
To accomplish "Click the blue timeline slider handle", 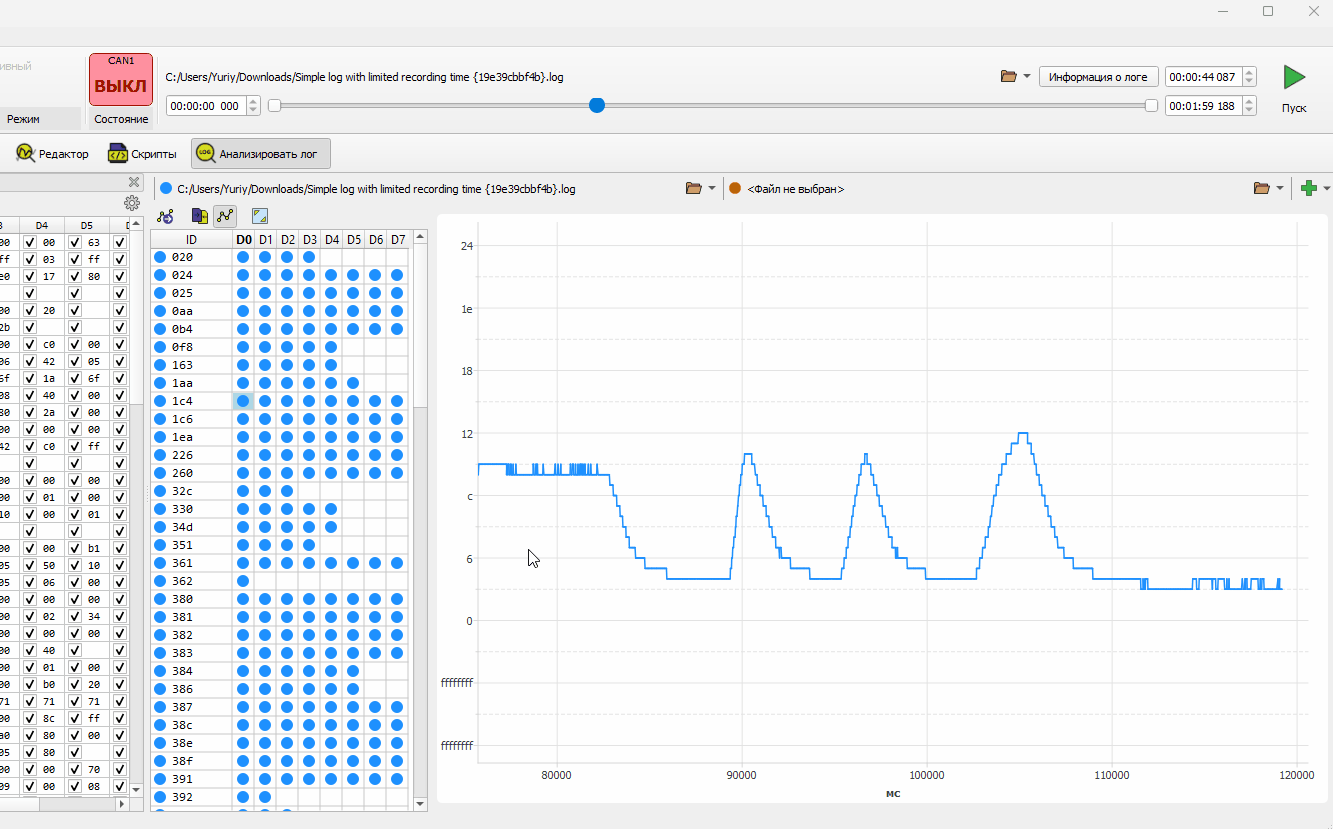I will tap(597, 105).
